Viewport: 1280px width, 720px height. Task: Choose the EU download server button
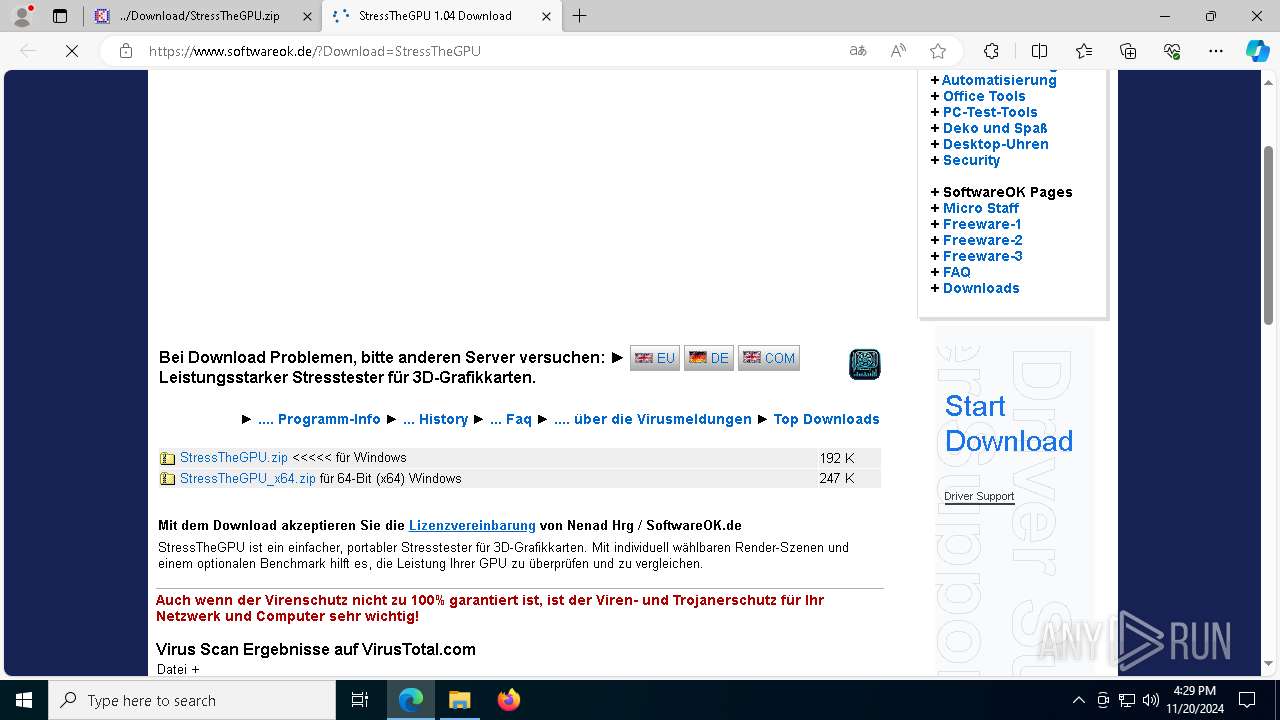tap(655, 358)
